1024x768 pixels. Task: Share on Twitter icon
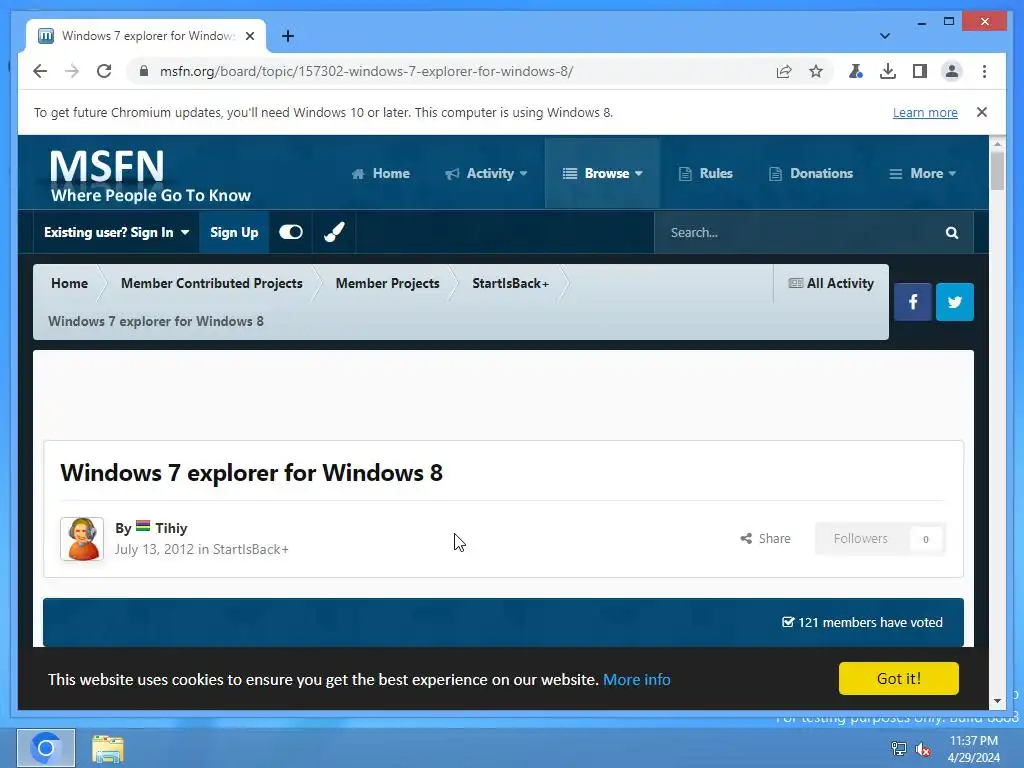(954, 302)
